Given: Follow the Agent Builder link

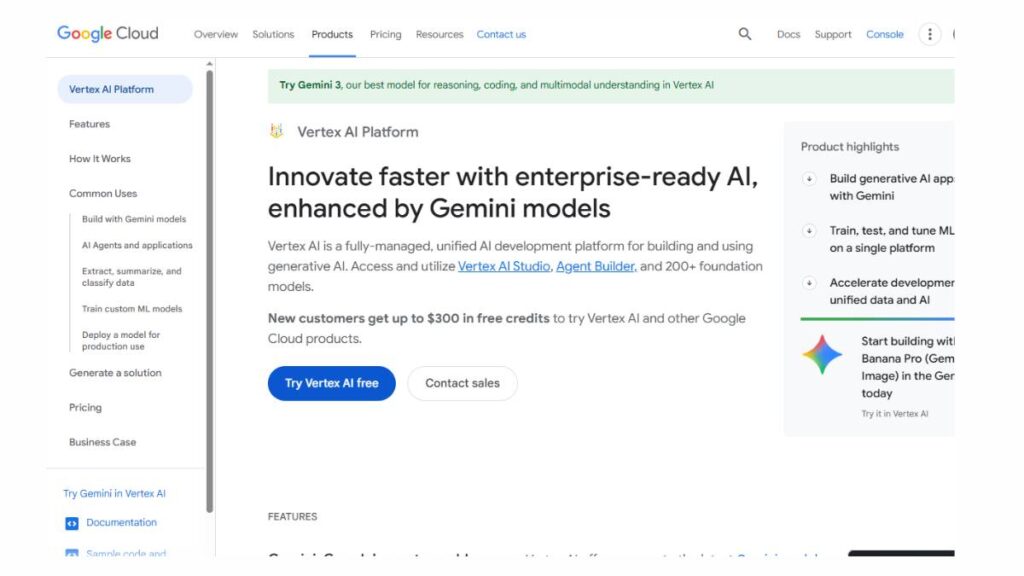Looking at the screenshot, I should [596, 266].
